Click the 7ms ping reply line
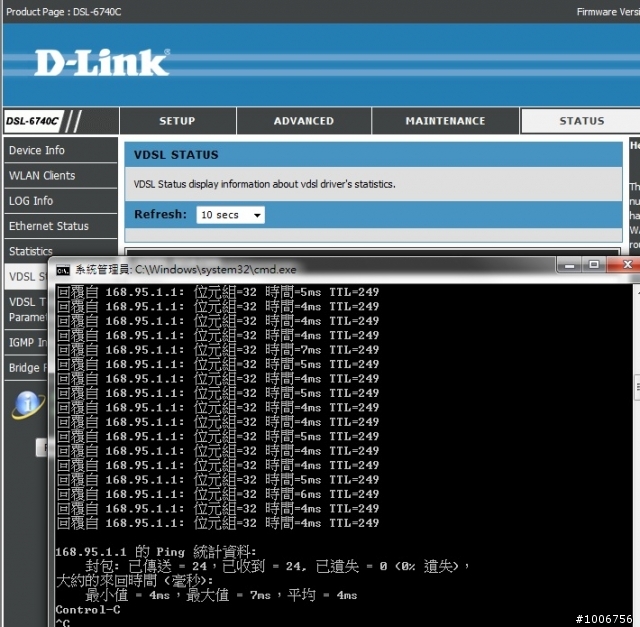The width and height of the screenshot is (640, 627). (218, 350)
